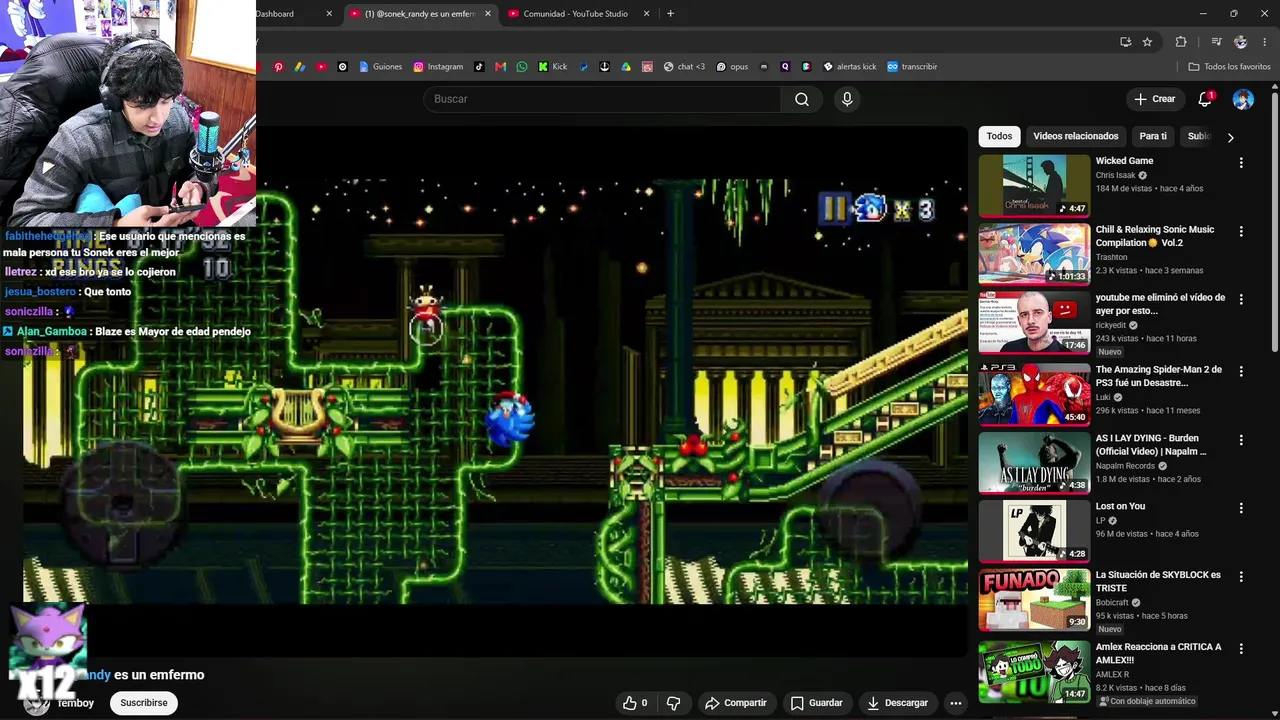This screenshot has height=720, width=1280.
Task: Bookmark page with the star icon
Action: 1147,42
